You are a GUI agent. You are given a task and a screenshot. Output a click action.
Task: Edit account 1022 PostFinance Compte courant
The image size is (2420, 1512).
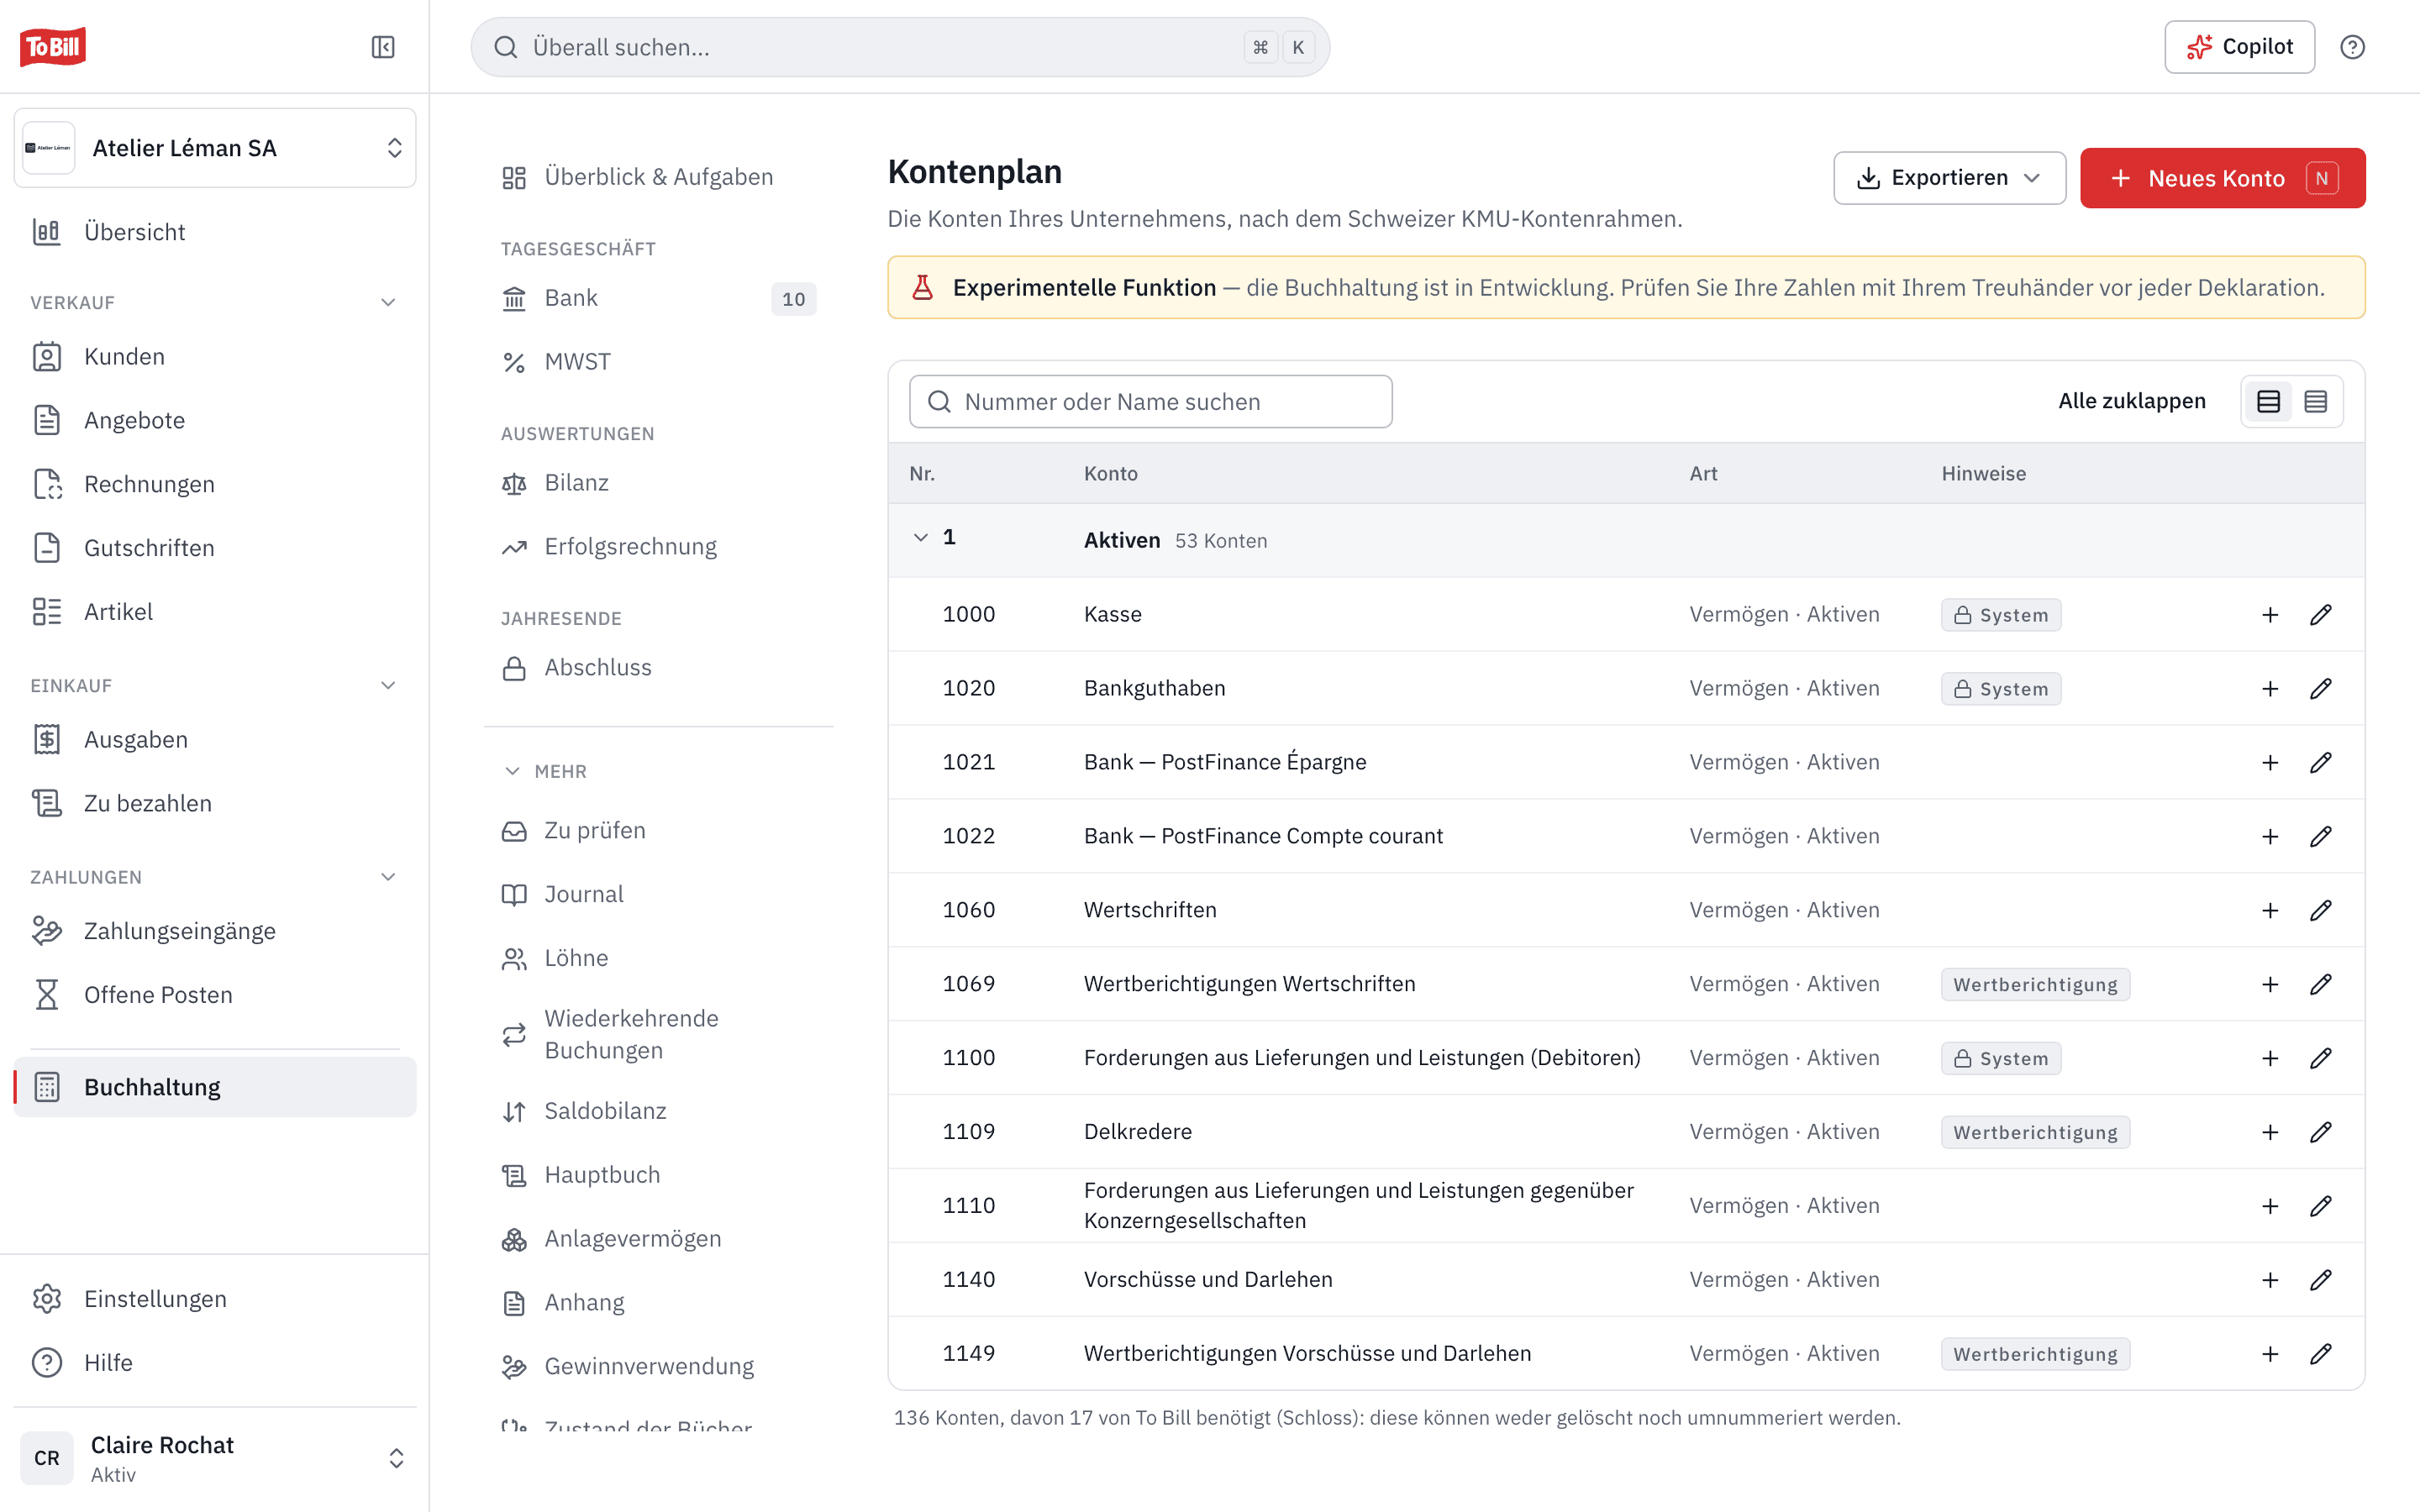click(2321, 836)
